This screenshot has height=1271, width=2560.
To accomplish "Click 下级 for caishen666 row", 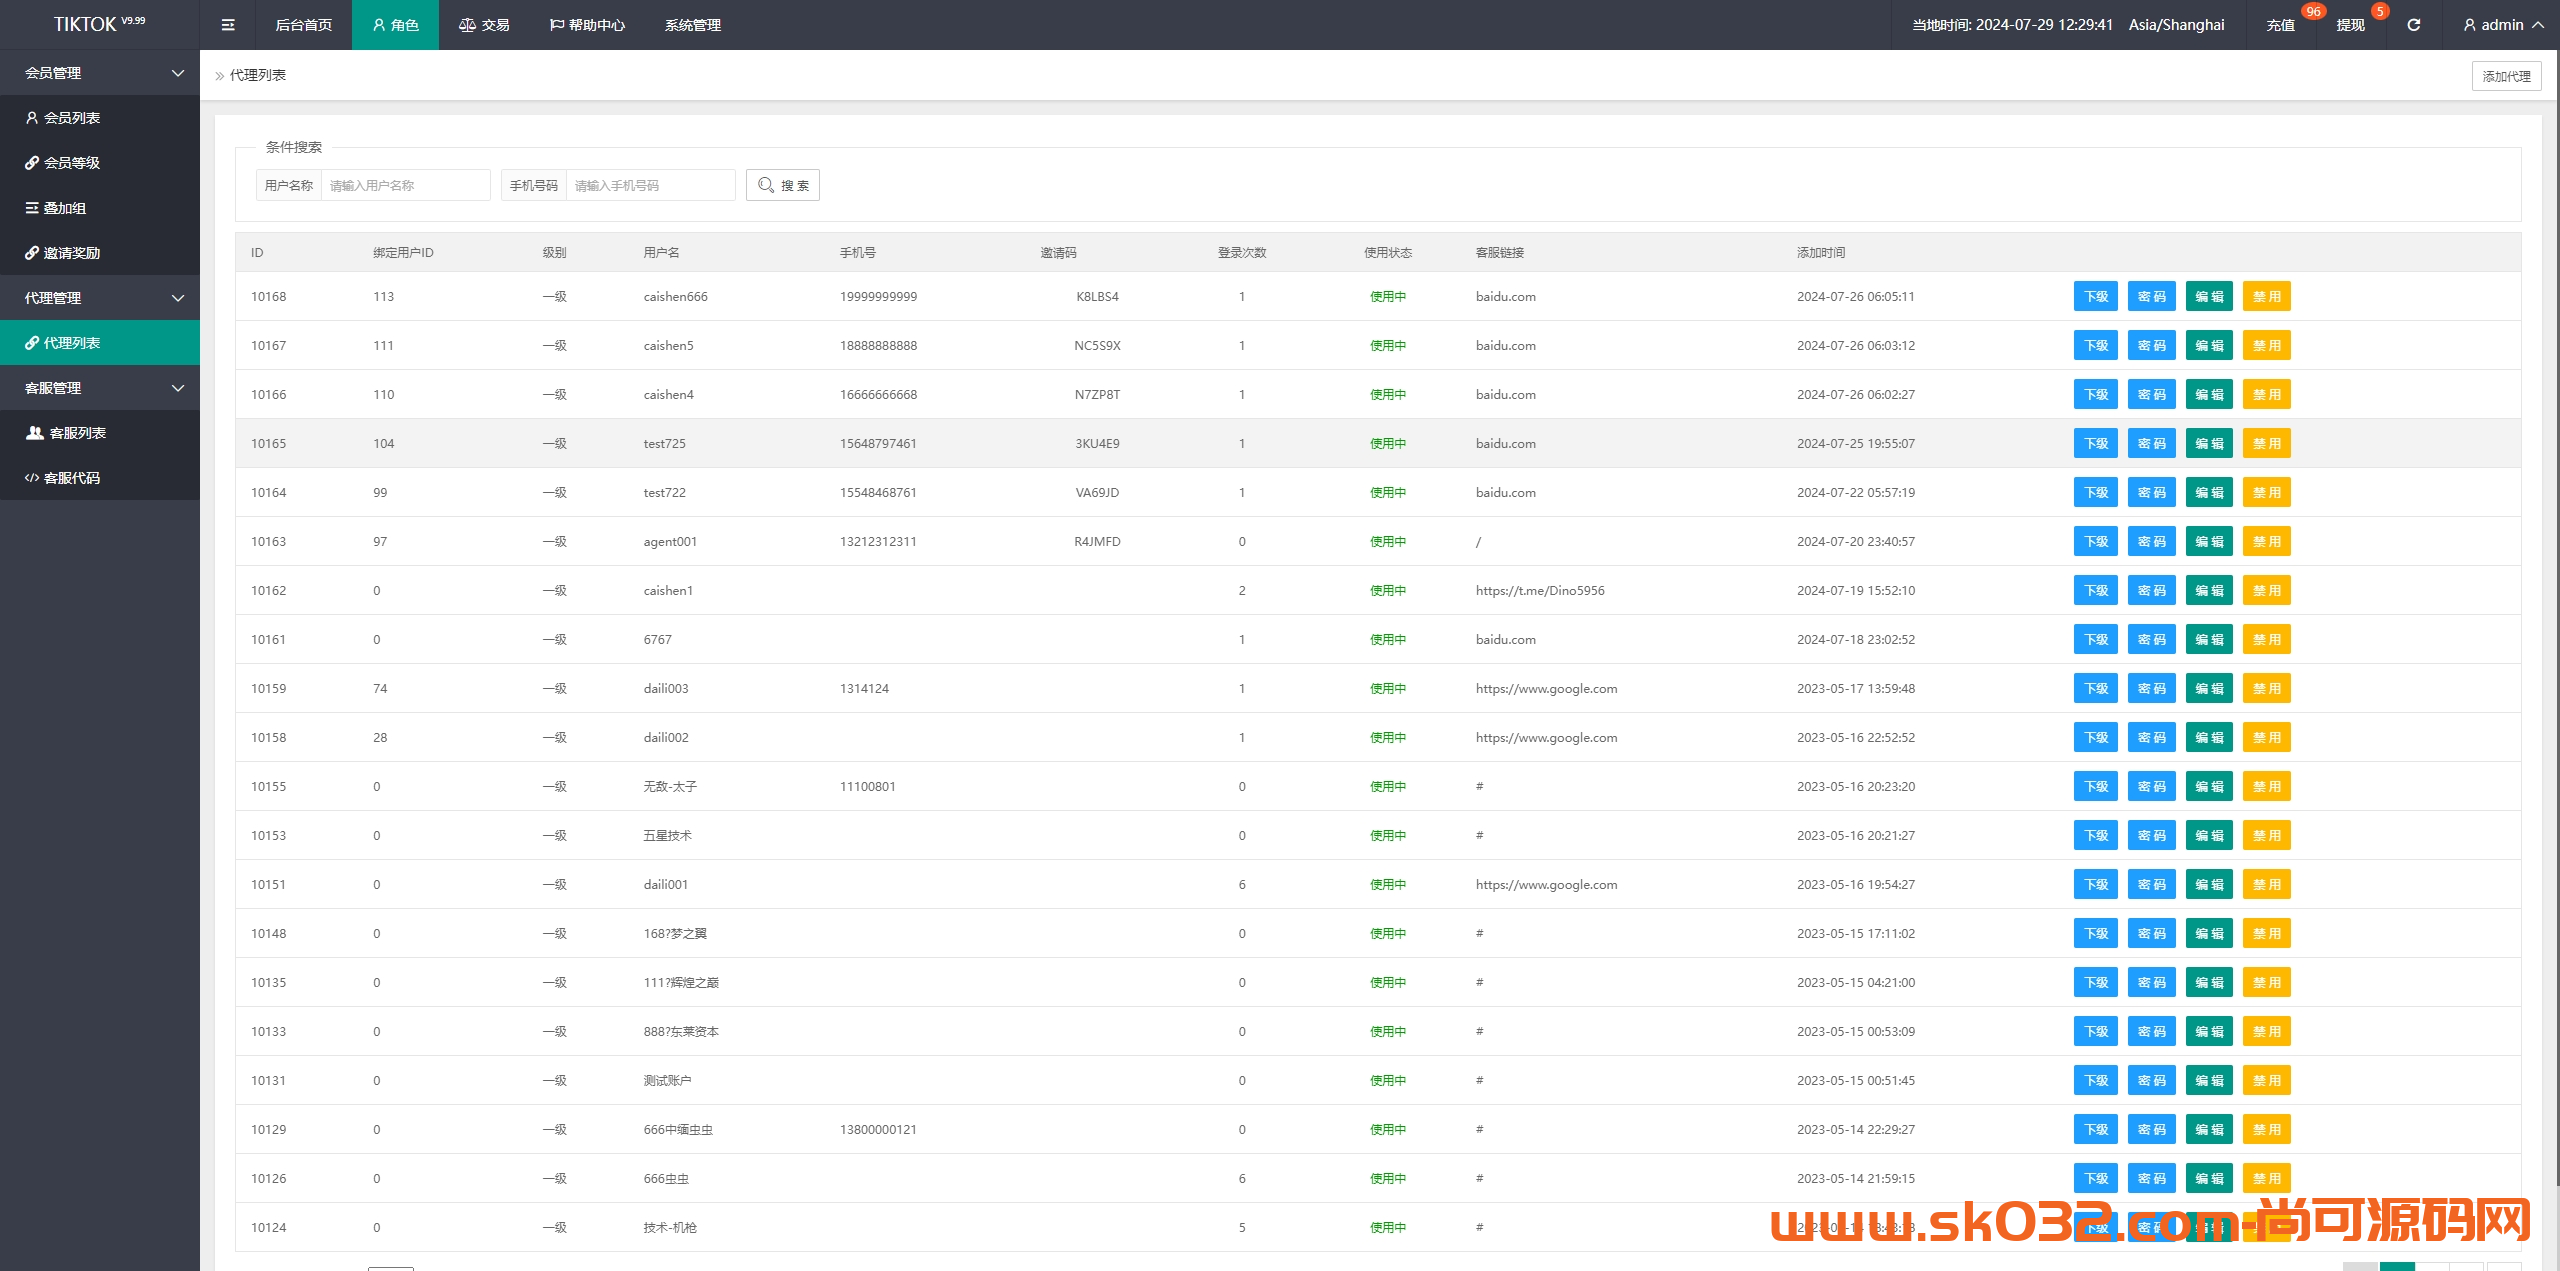I will 2096,296.
